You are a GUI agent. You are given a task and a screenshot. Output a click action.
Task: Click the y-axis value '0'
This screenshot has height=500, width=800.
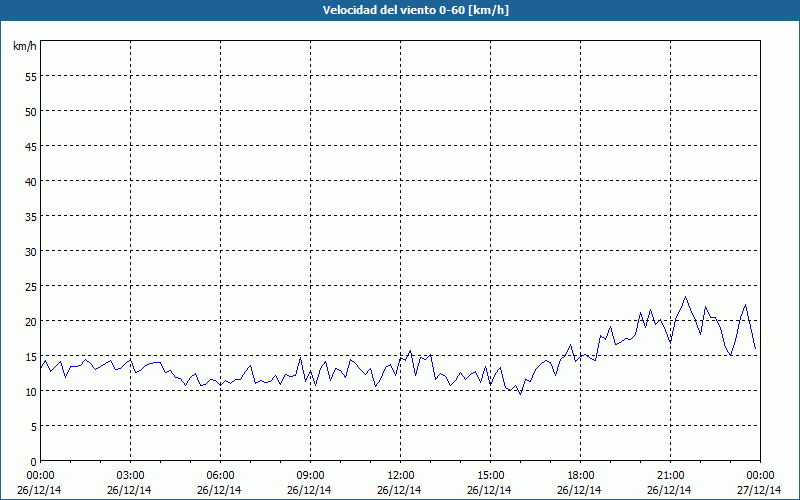click(34, 462)
